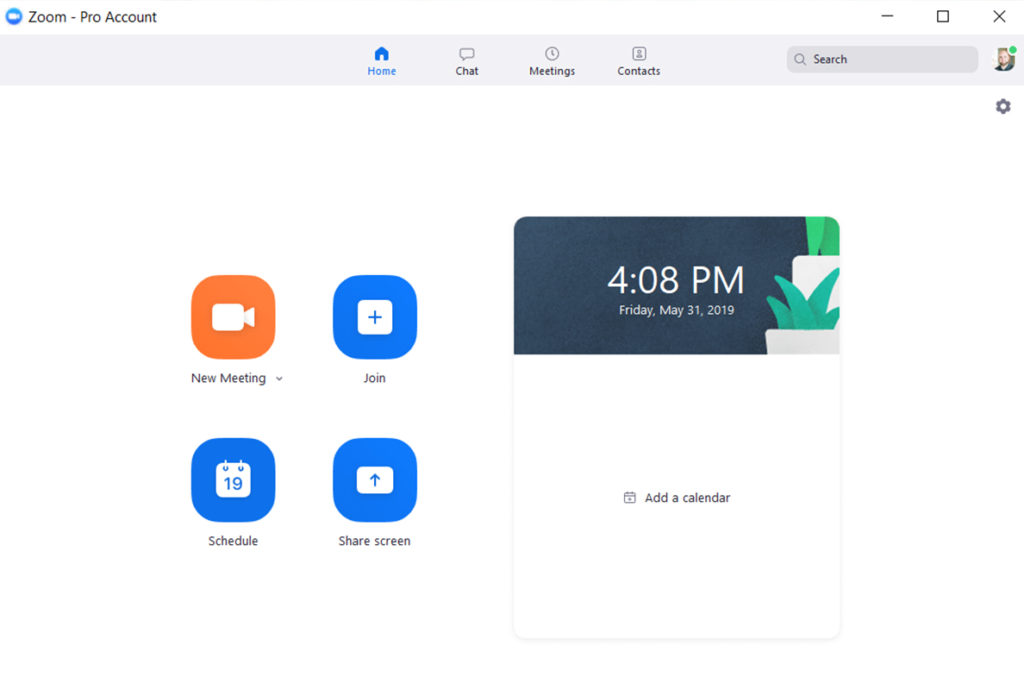Screen dimensions: 1024x683
Task: Click the date Friday, May 31, 2019
Action: pos(677,310)
